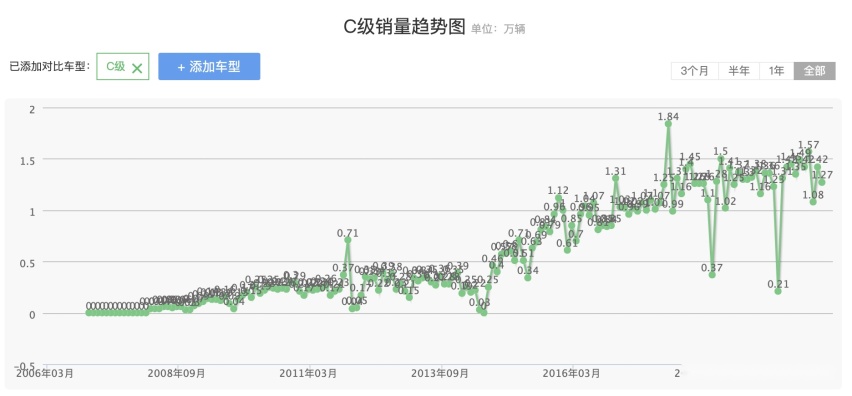Click the 已添加对比车型 label
This screenshot has width=852, height=396.
pos(50,67)
